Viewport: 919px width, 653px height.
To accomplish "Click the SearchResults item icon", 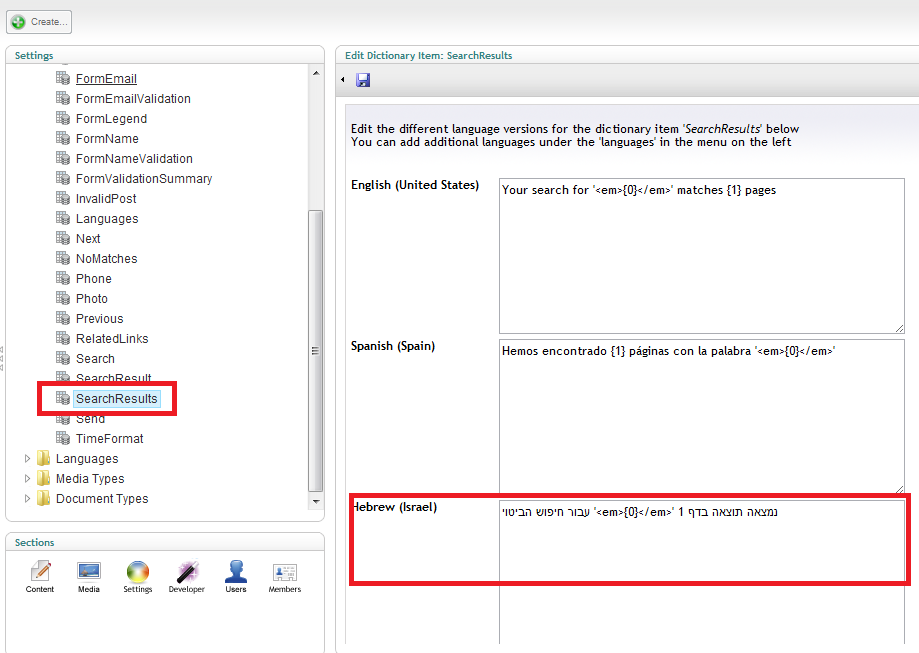I will [x=63, y=398].
